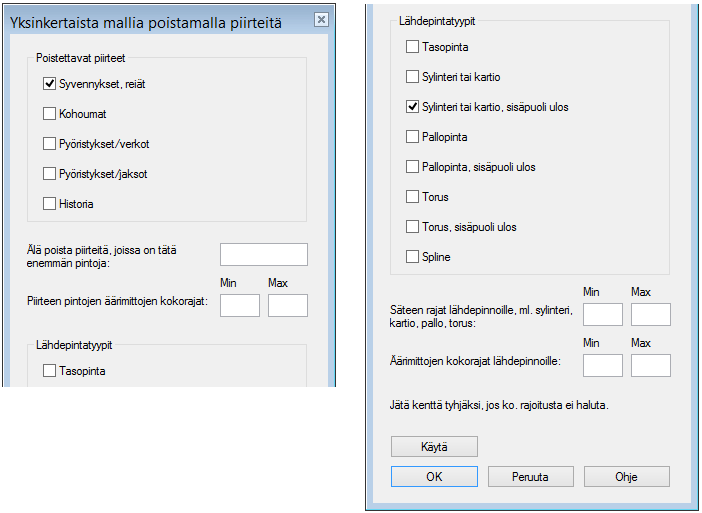The height and width of the screenshot is (513, 702).
Task: Open help with Ohje button
Action: [626, 477]
